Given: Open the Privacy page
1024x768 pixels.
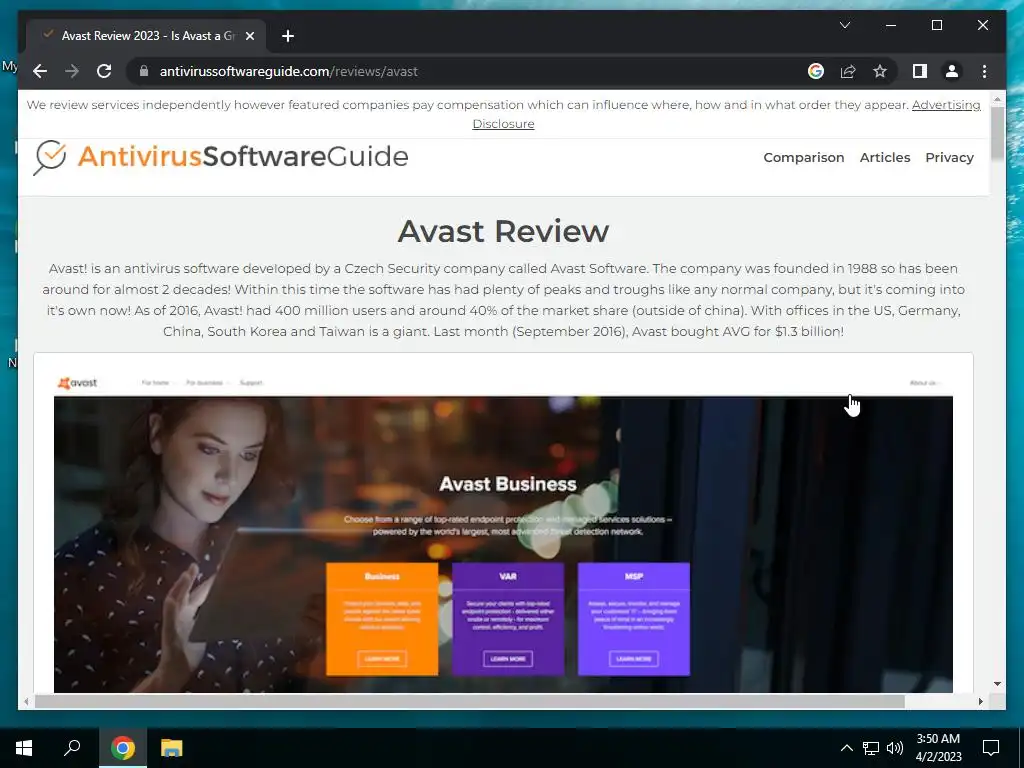Looking at the screenshot, I should tap(949, 157).
